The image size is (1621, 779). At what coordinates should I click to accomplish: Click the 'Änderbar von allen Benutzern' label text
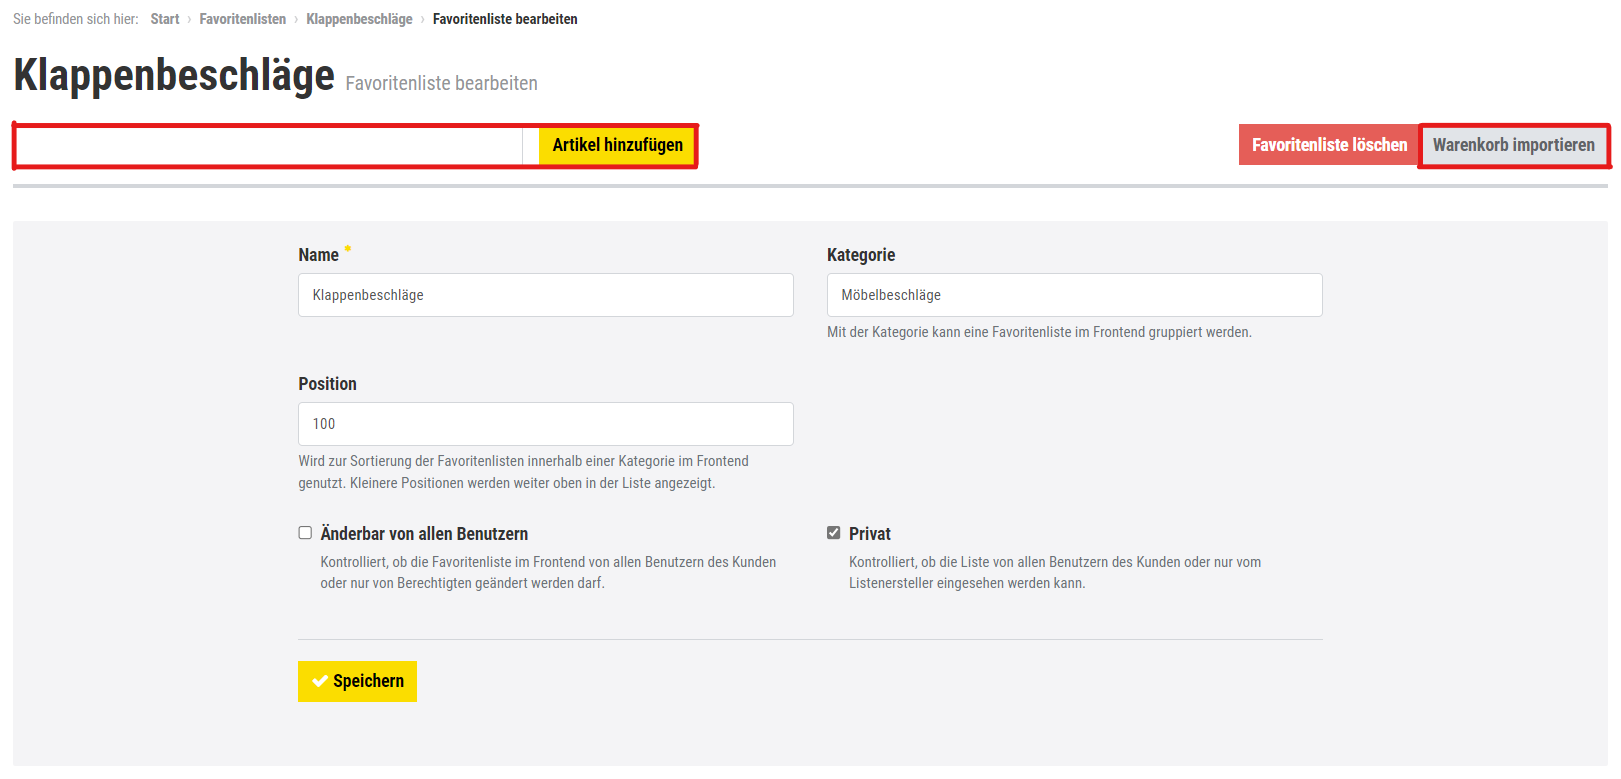[424, 534]
